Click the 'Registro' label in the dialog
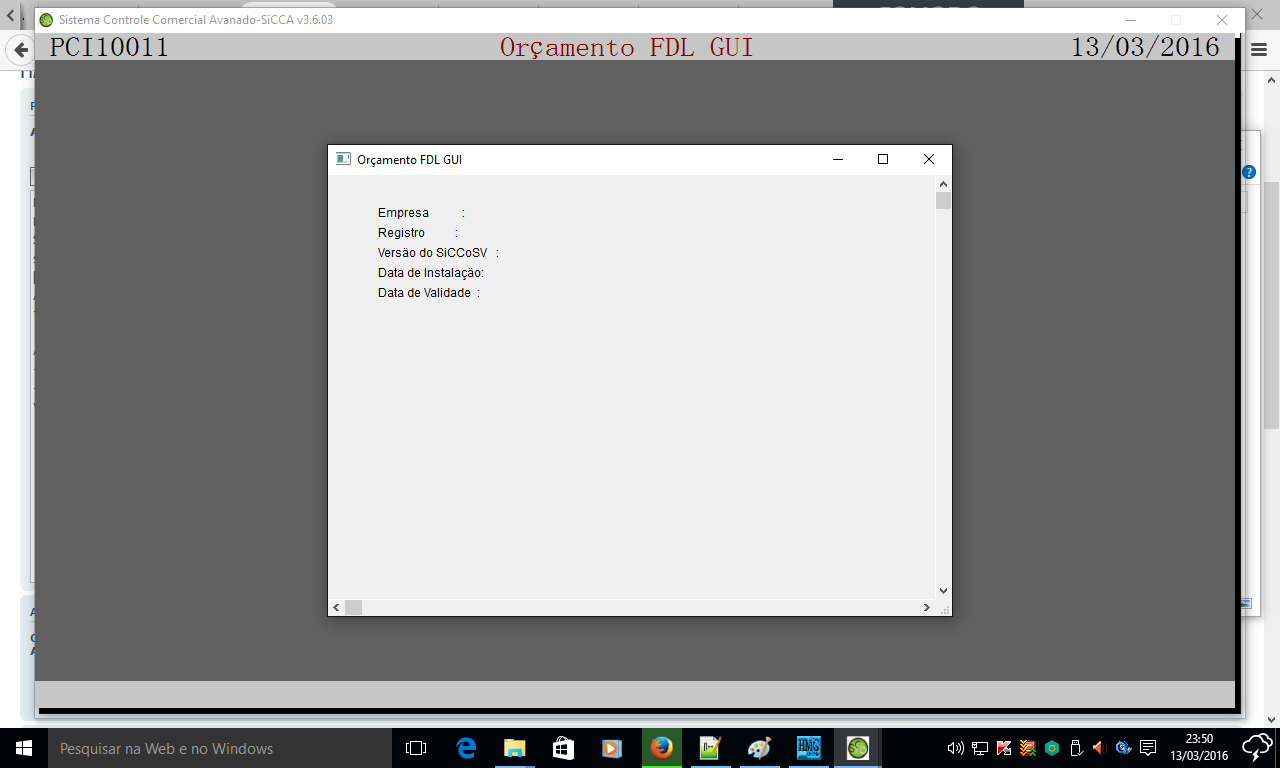Screen dimensions: 1280x768 (x=401, y=233)
